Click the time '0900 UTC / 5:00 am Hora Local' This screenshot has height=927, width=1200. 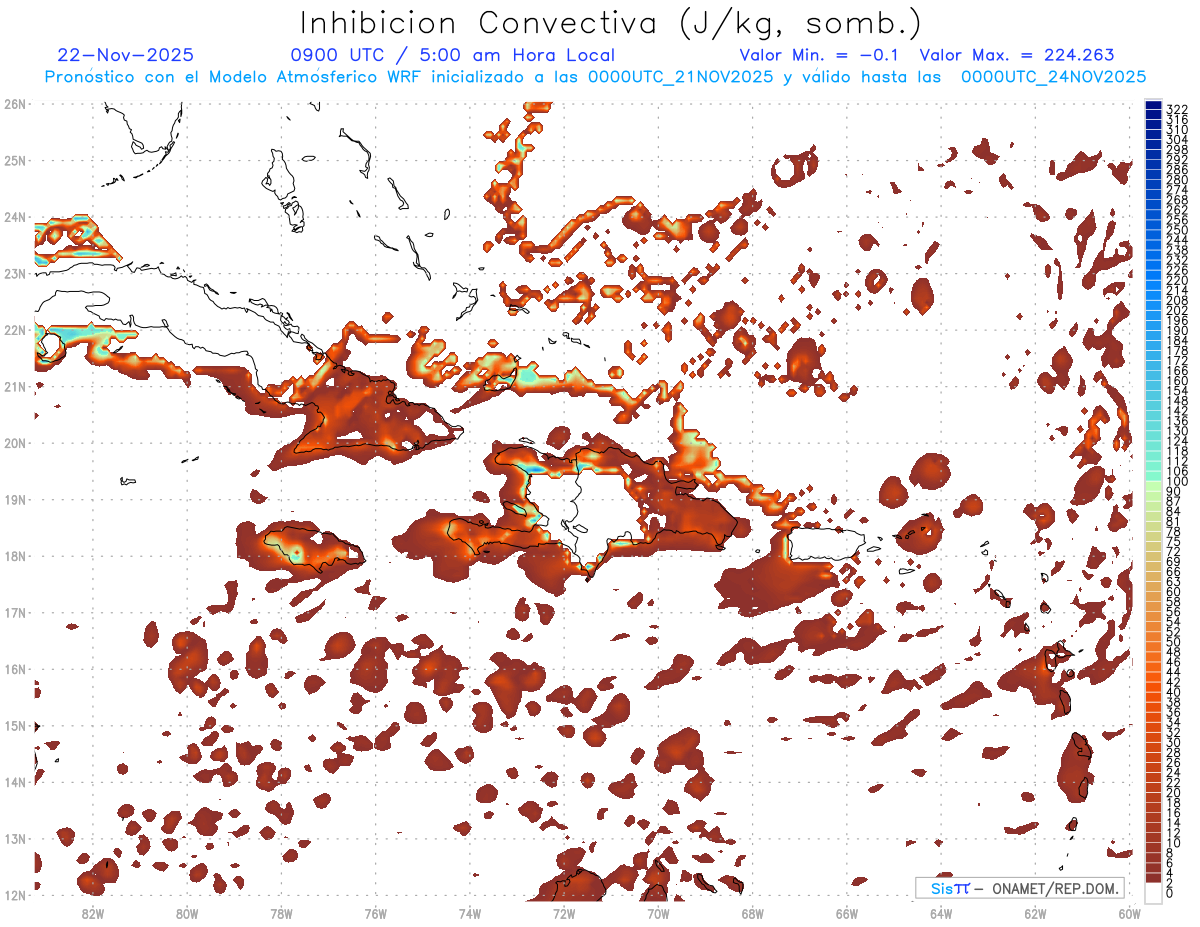click(452, 55)
